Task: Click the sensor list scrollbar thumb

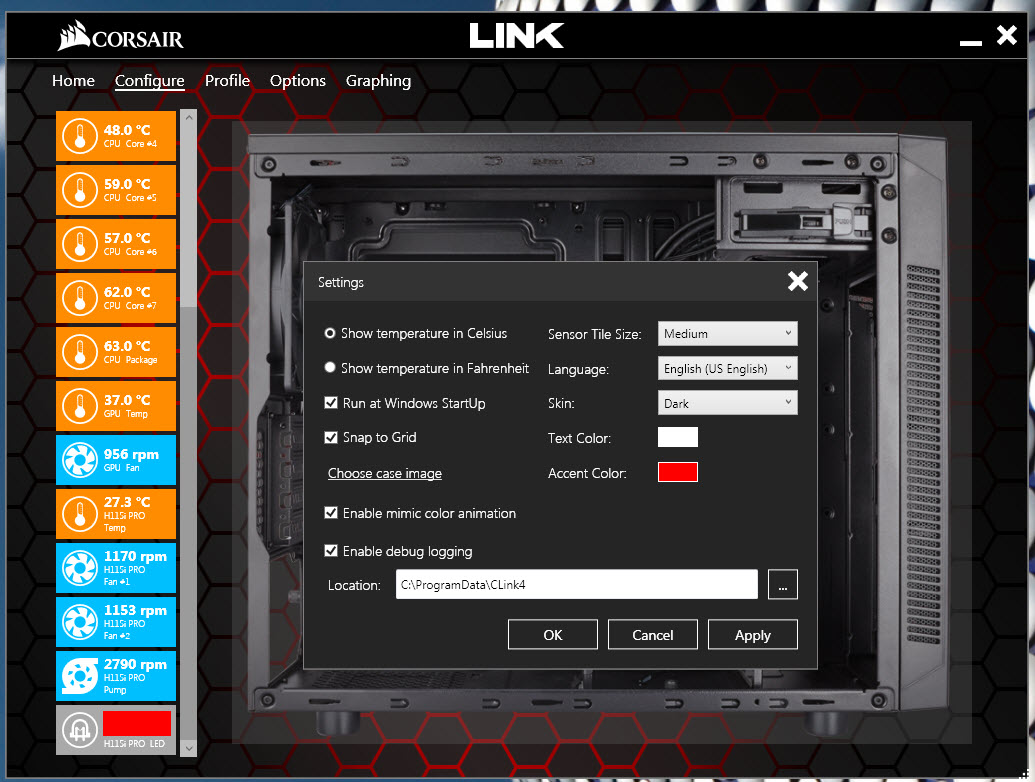Action: click(189, 216)
